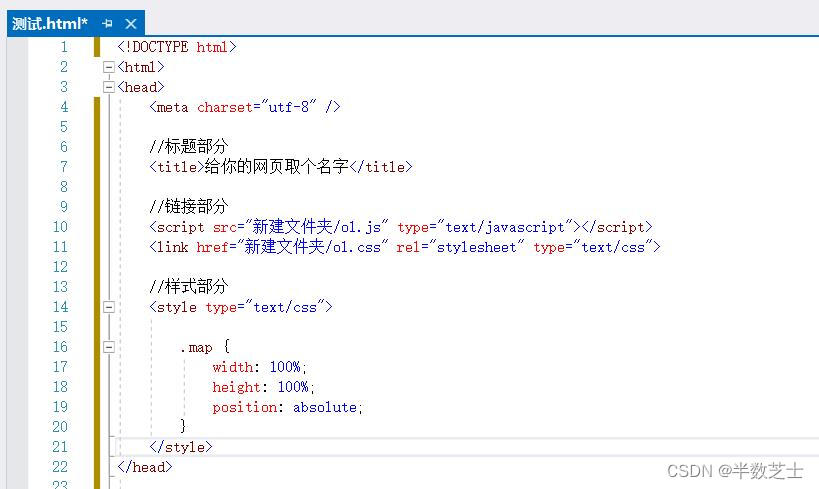Click the absolute value

[x=325, y=408]
